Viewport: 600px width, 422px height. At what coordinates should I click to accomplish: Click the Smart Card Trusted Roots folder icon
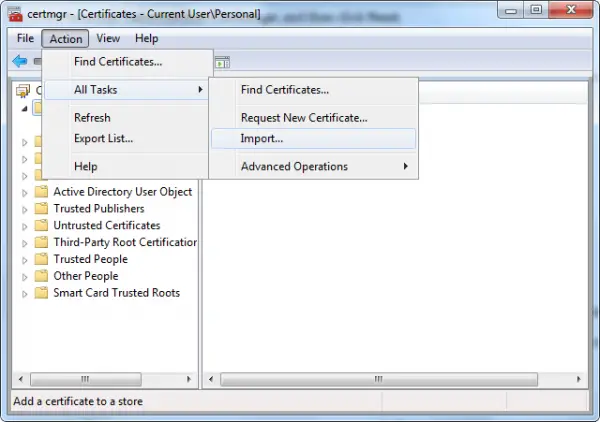coord(41,293)
